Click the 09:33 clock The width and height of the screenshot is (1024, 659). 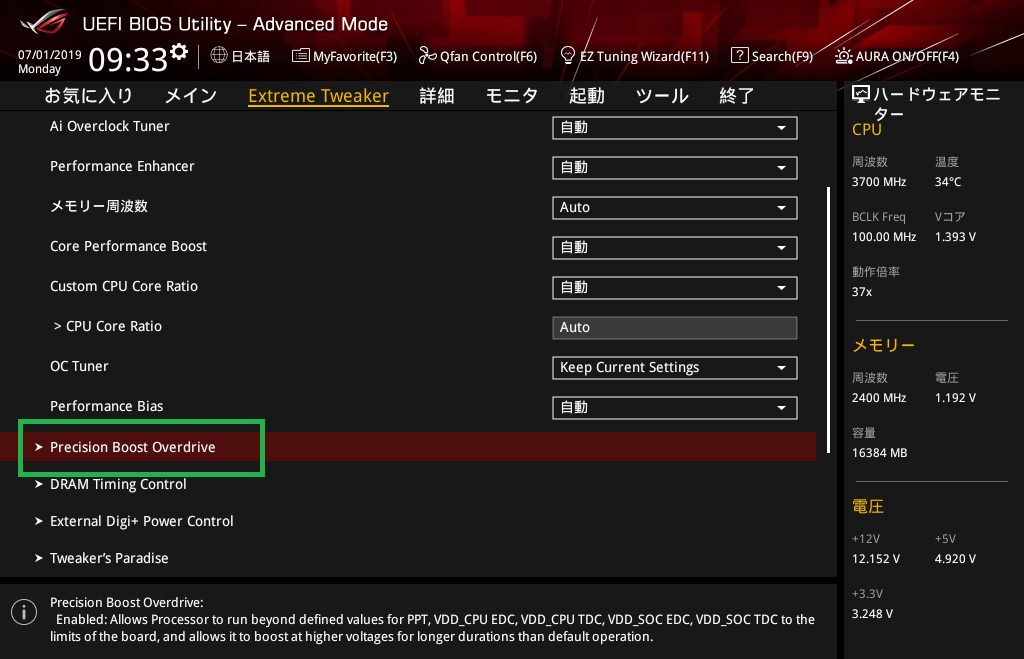point(128,60)
